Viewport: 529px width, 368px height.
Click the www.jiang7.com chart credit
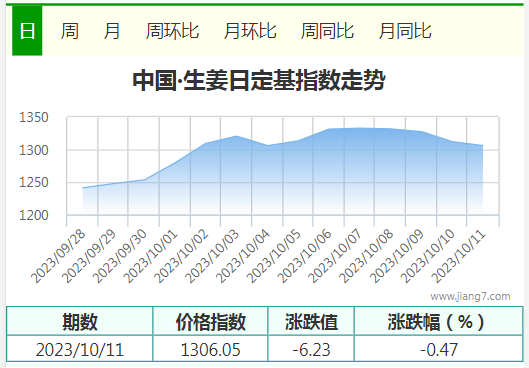coord(470,296)
